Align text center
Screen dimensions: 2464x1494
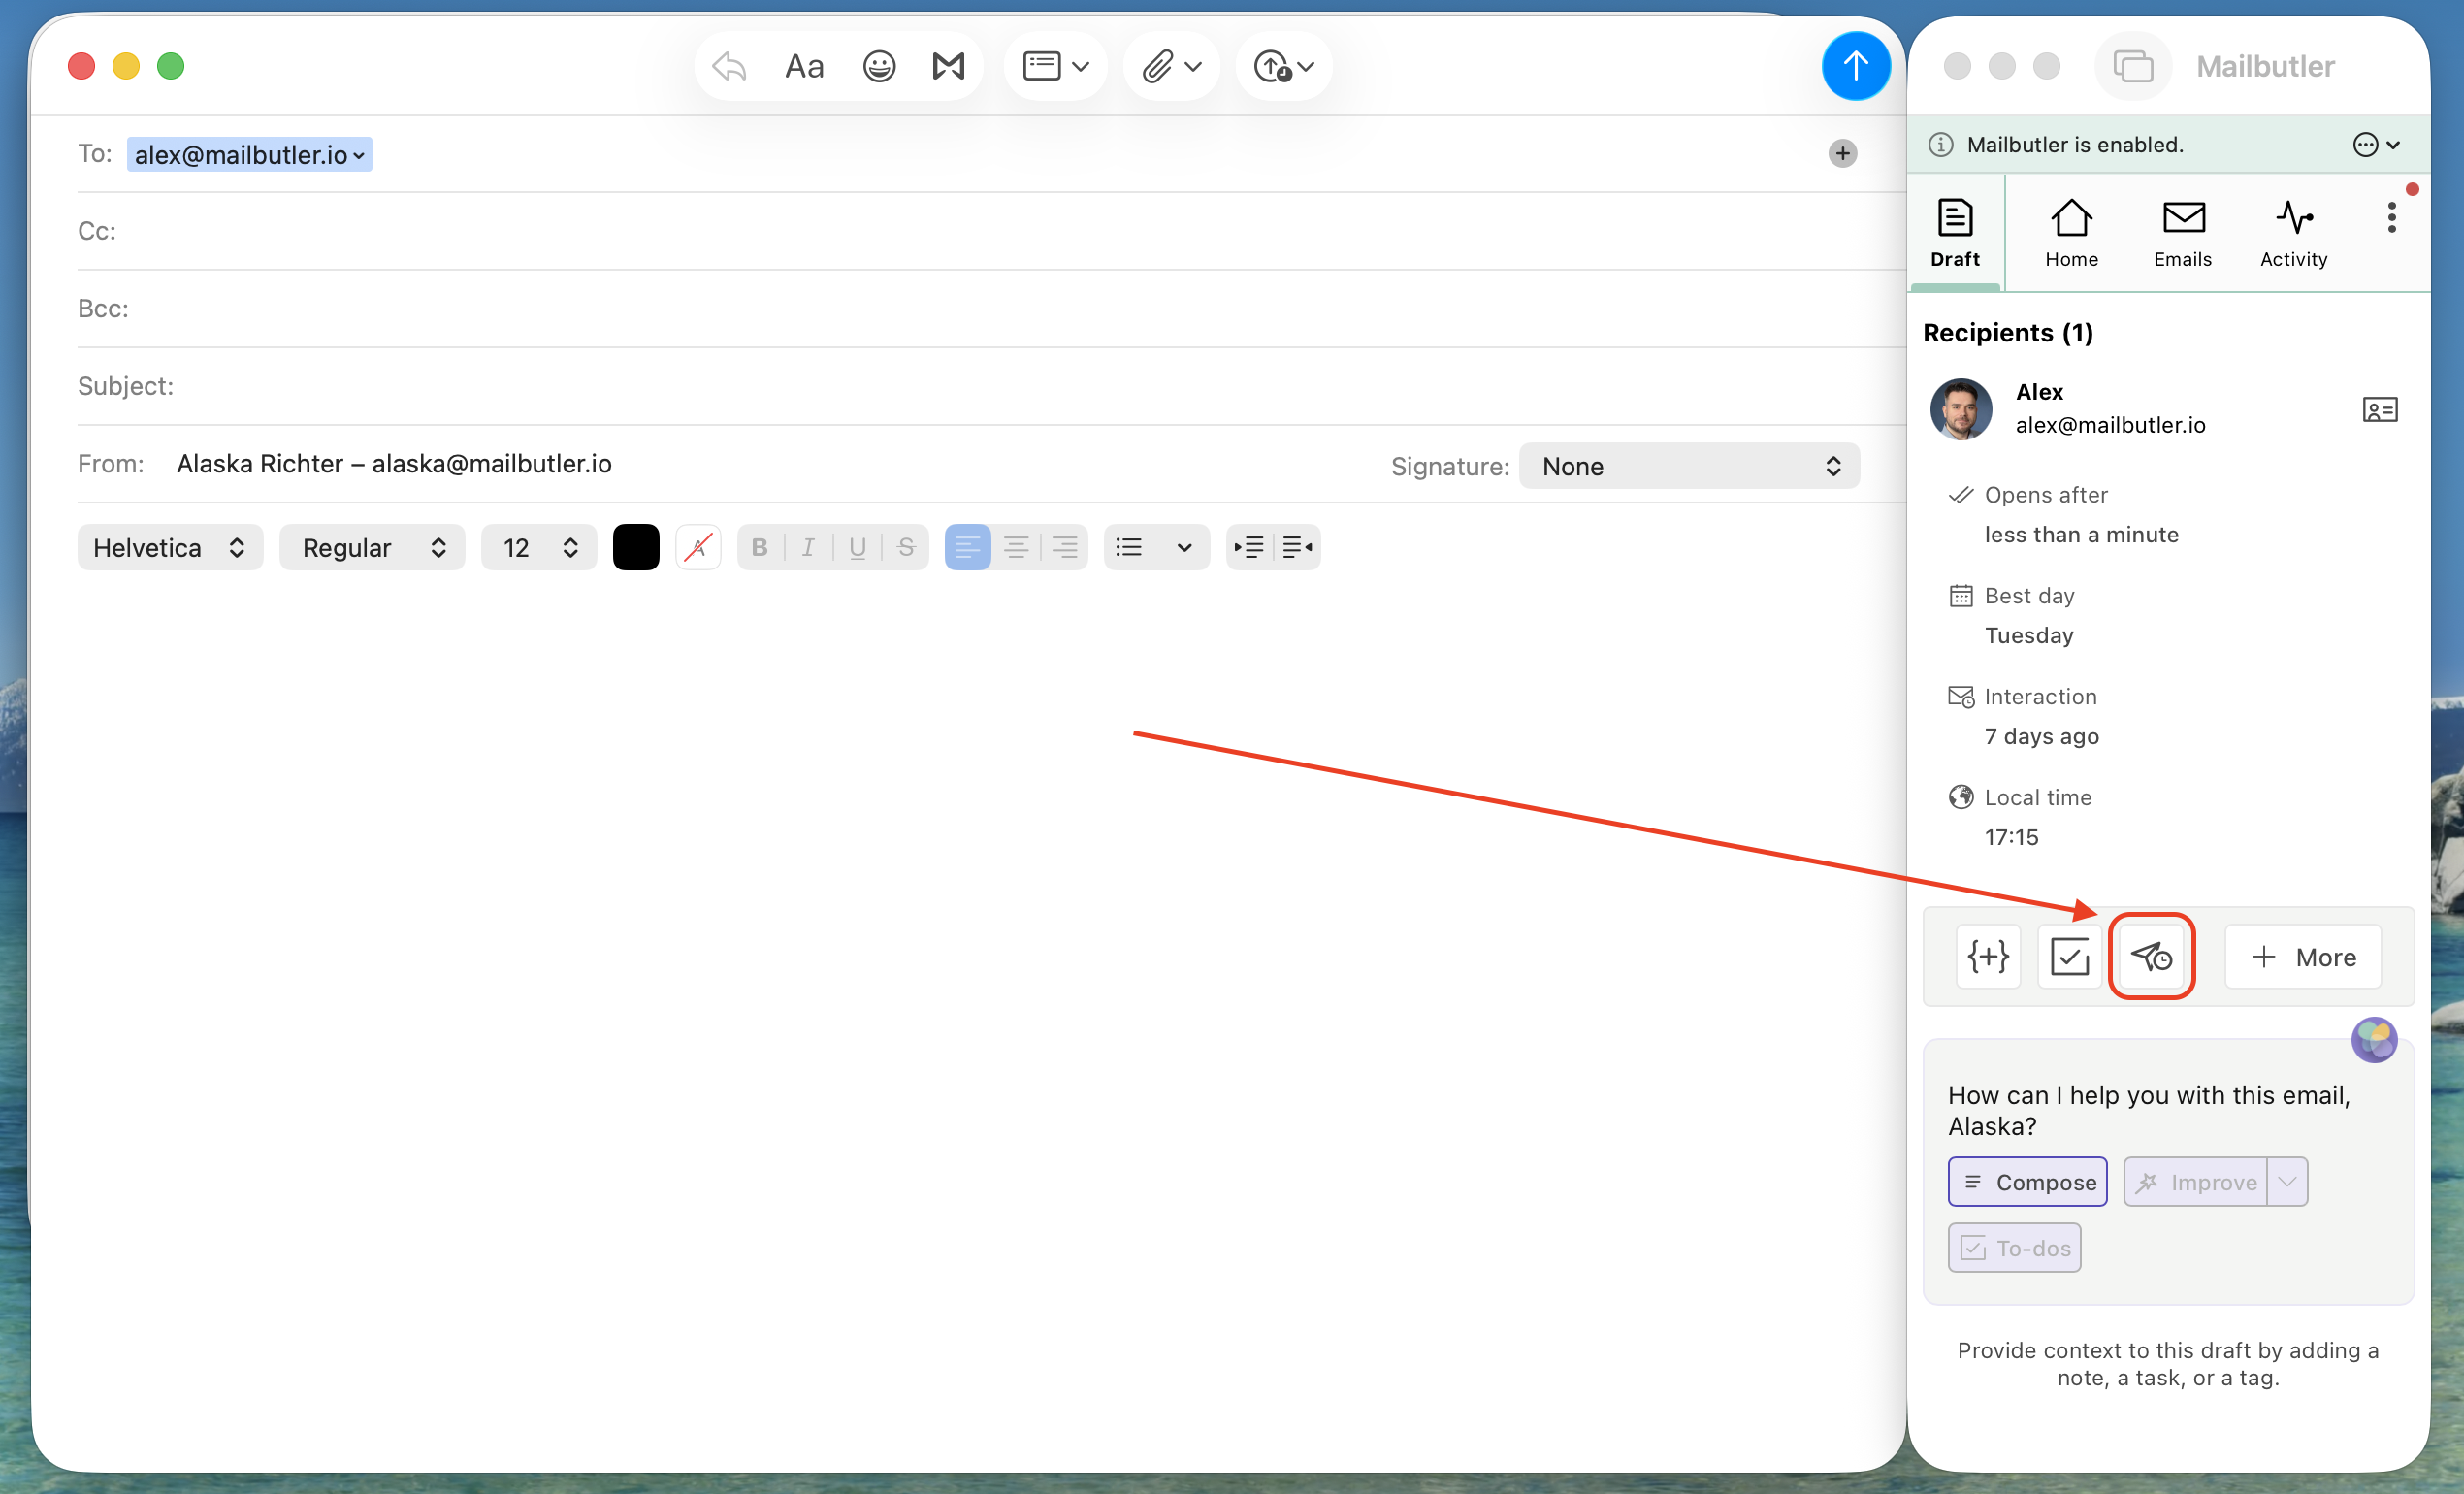point(1016,547)
